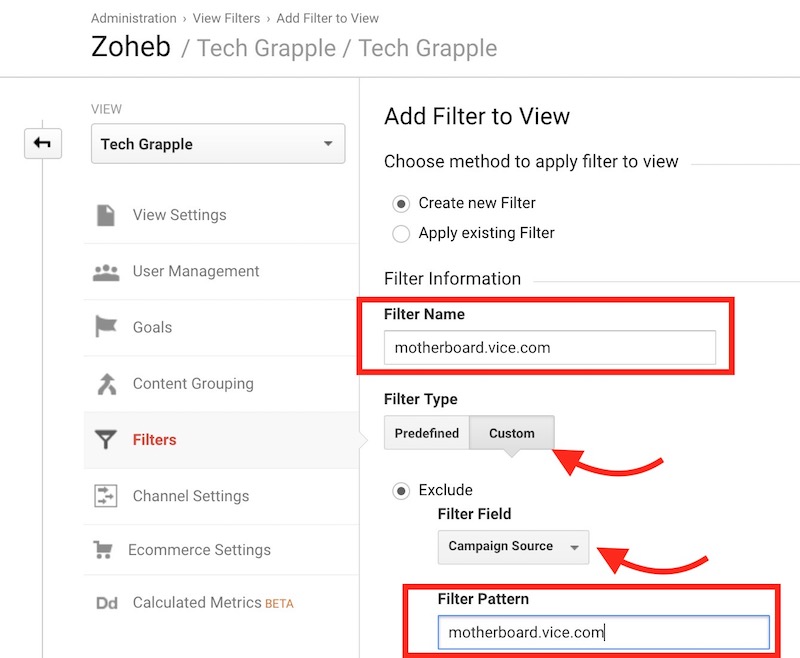Click the Content Grouping figure icon
The height and width of the screenshot is (658, 800).
[x=105, y=383]
